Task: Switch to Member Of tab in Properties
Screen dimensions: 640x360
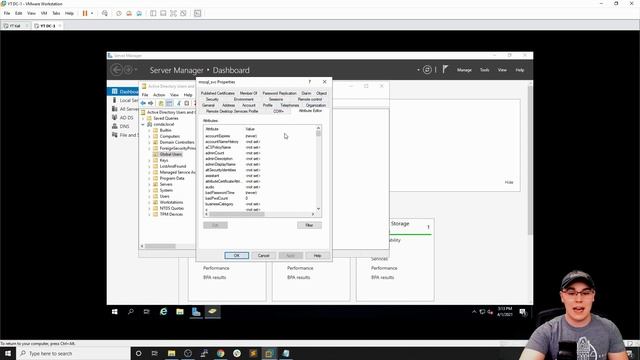Action: tap(248, 93)
